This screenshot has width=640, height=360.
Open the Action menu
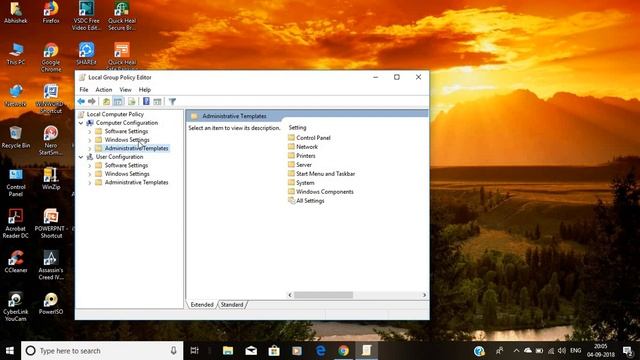(x=104, y=89)
